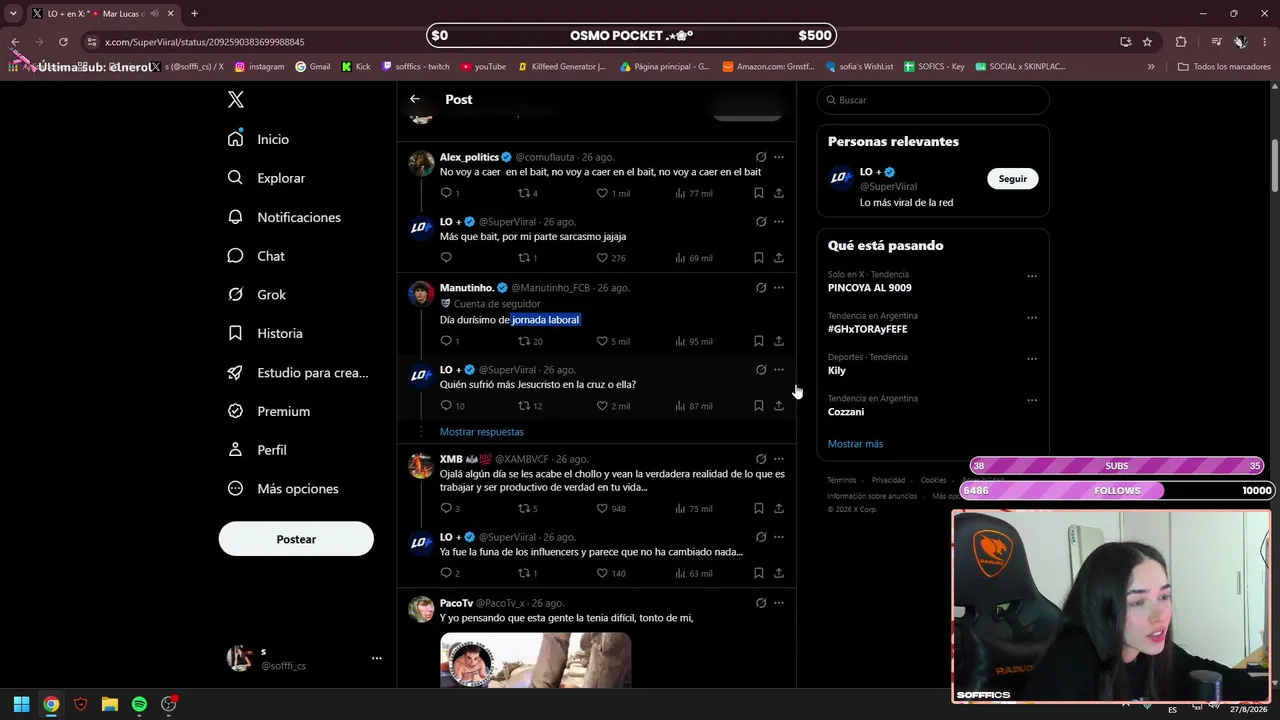Like the Alex_politics bait post
This screenshot has height=720, width=1280.
(602, 193)
